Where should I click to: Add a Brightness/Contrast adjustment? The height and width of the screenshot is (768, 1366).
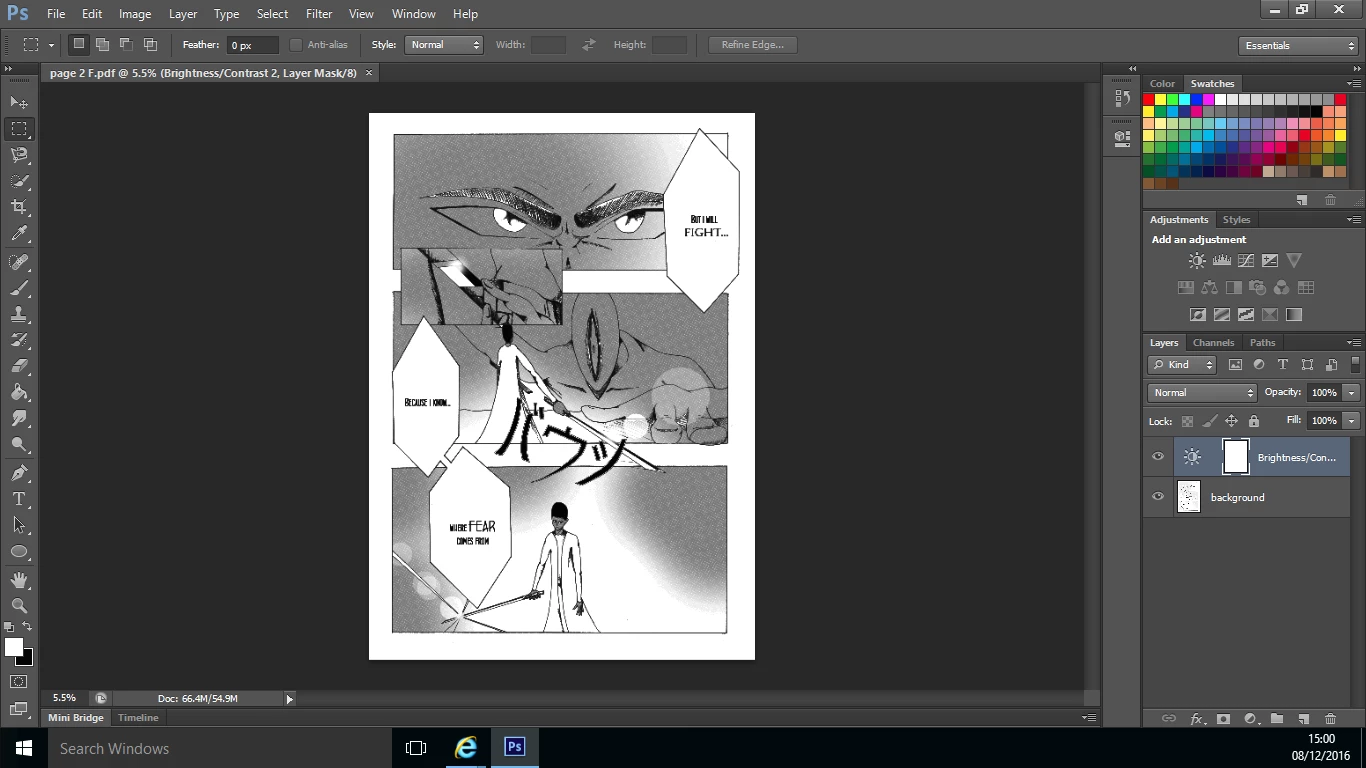click(x=1197, y=260)
